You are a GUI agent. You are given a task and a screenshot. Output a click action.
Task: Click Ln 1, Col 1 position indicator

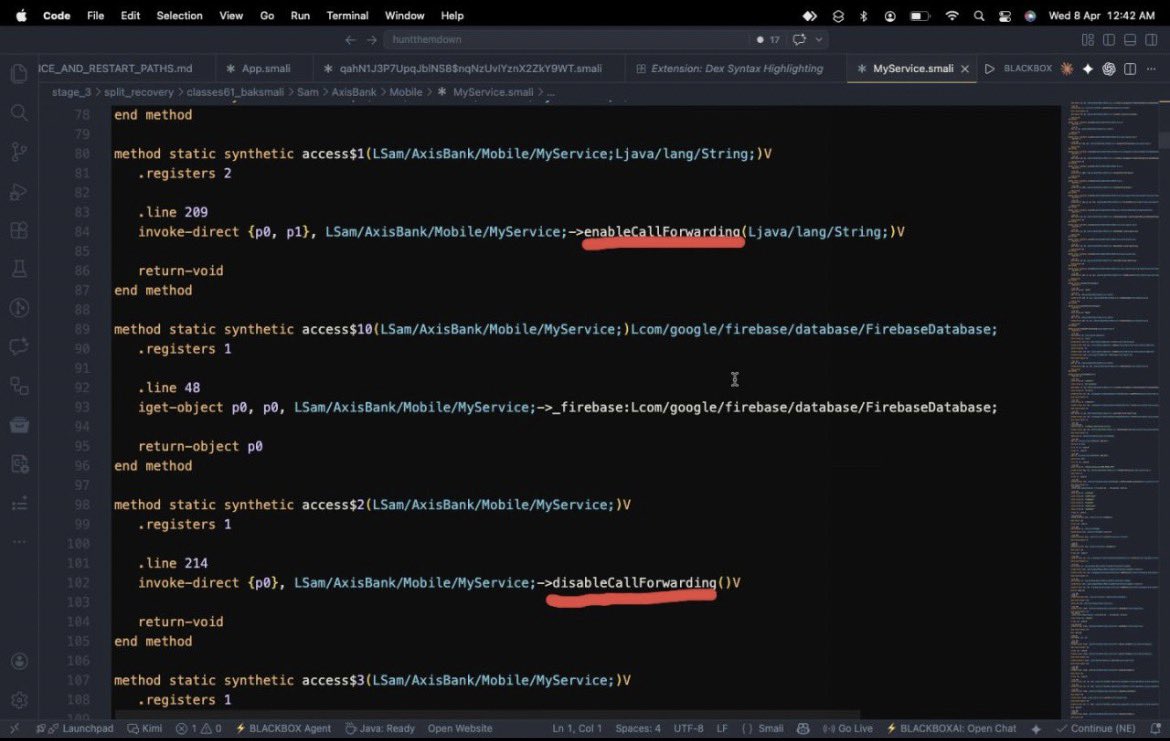577,728
